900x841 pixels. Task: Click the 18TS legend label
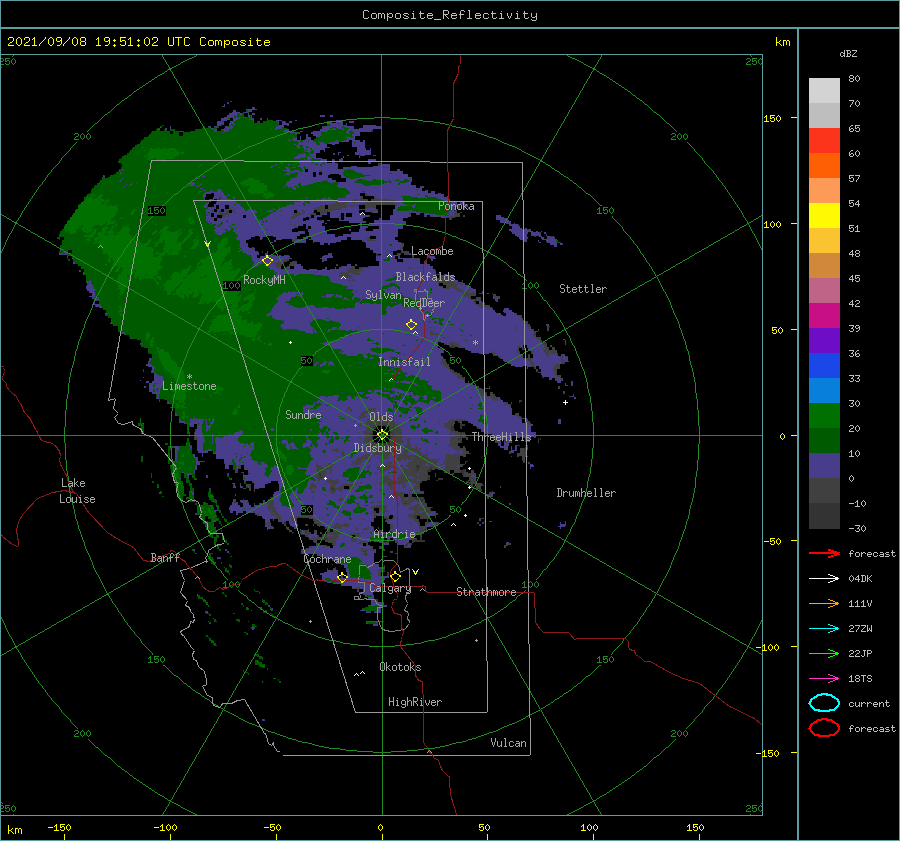[x=860, y=679]
